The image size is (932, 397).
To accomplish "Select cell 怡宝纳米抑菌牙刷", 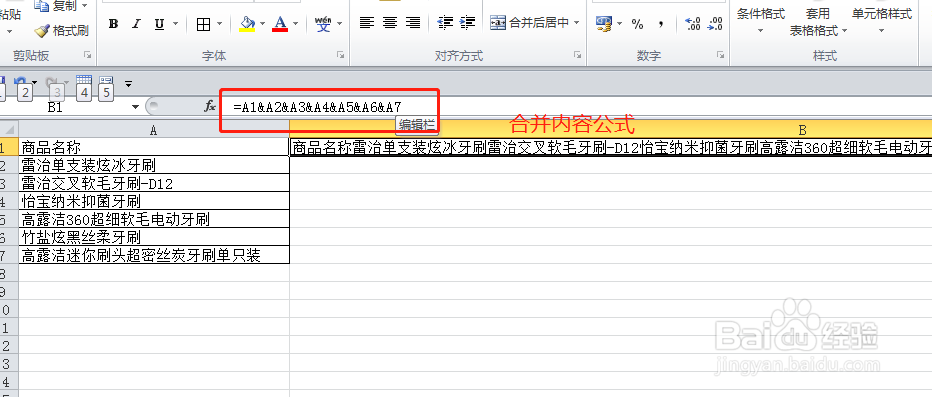I will 154,201.
